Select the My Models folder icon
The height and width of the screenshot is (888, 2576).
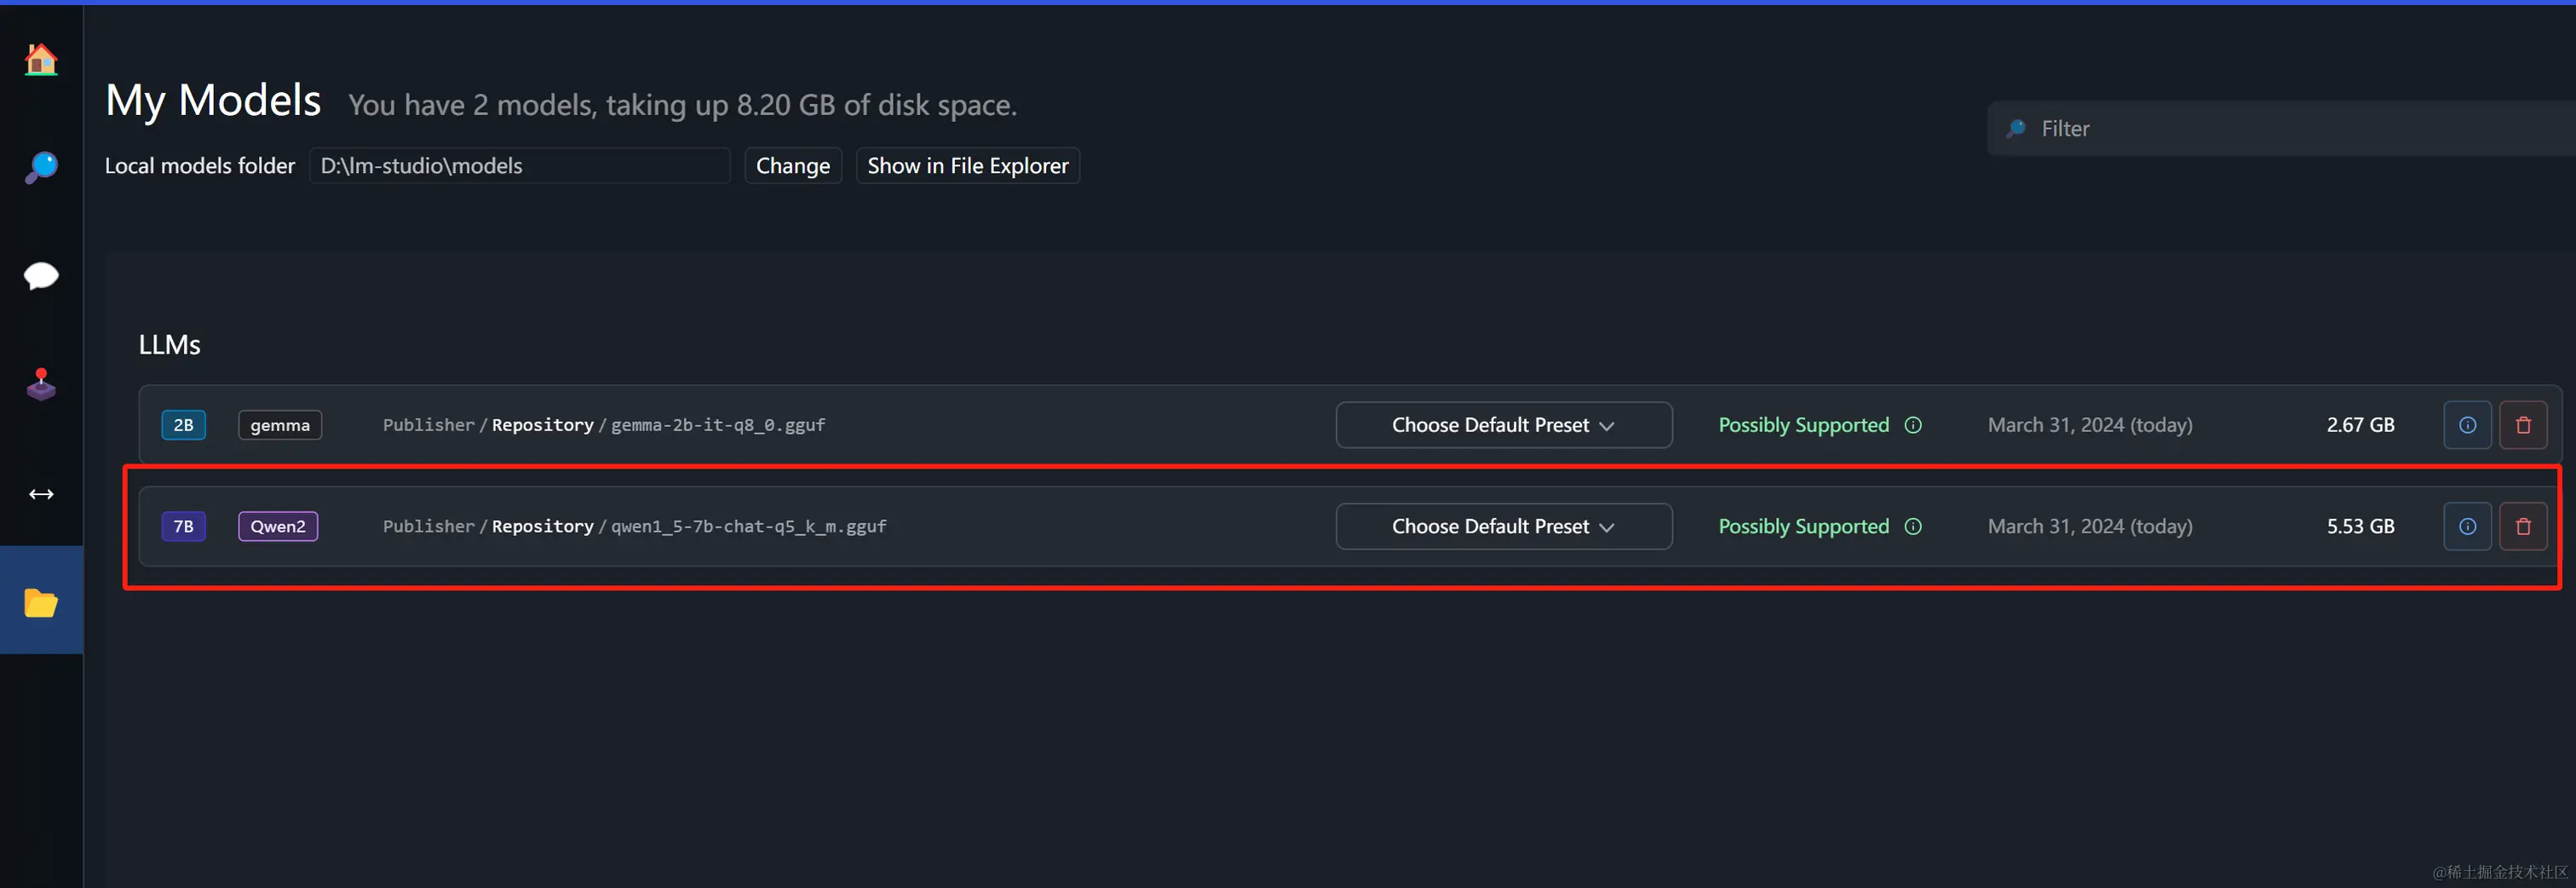(41, 603)
